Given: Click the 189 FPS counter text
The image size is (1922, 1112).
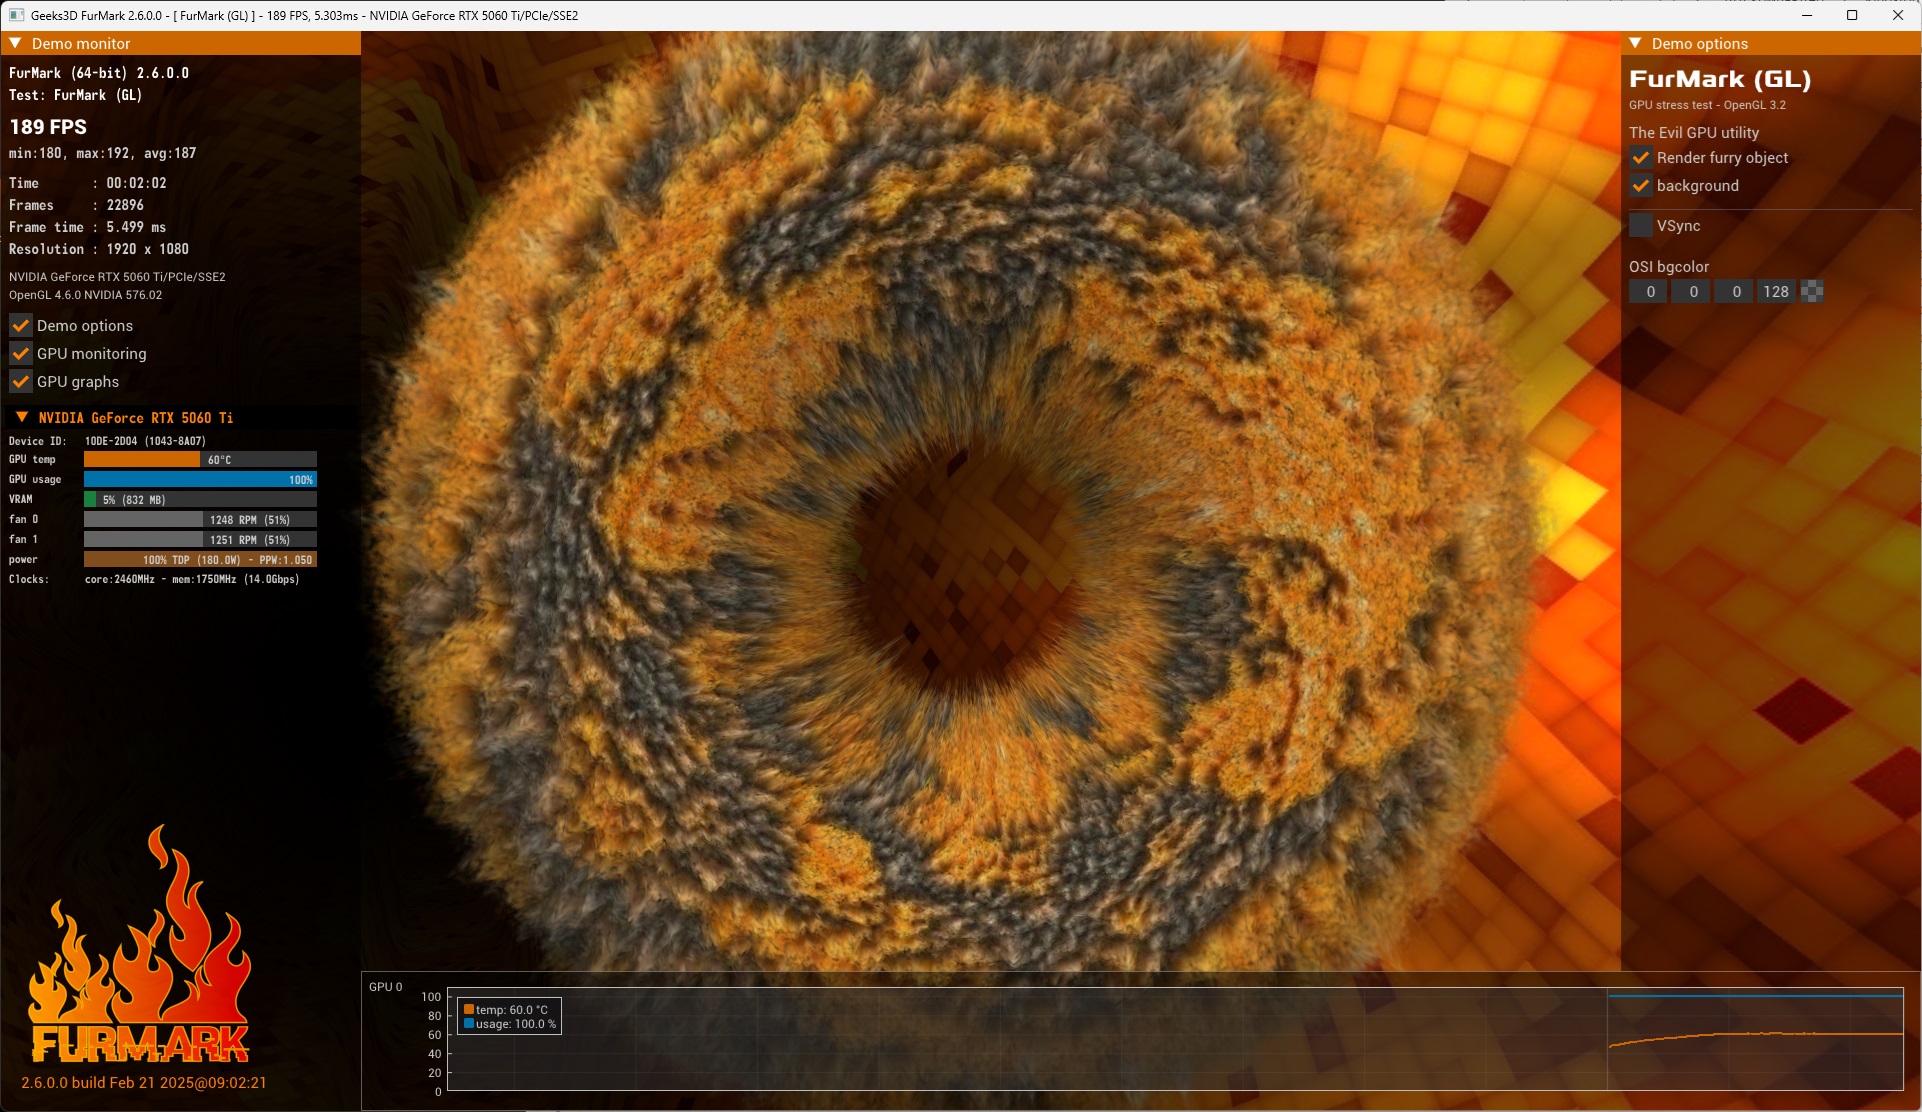Looking at the screenshot, I should click(x=48, y=127).
